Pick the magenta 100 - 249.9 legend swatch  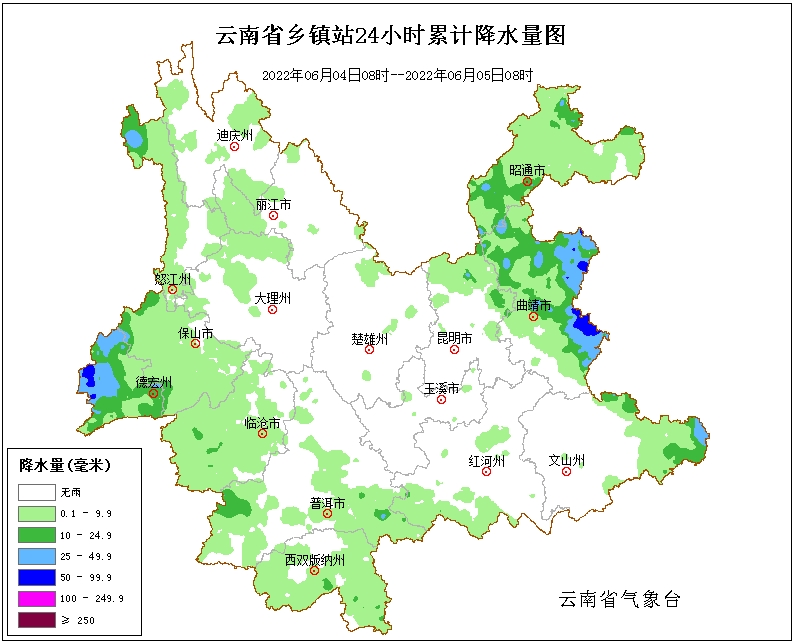click(x=36, y=598)
